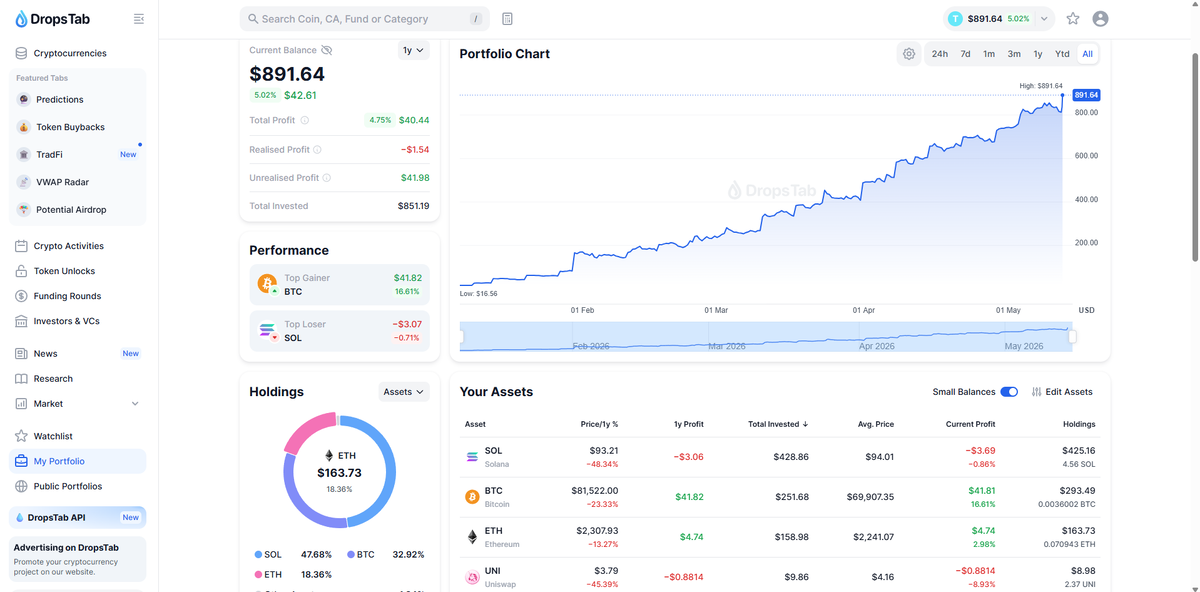1200x592 pixels.
Task: Click Advertising on DropsTab banner
Action: [x=78, y=559]
